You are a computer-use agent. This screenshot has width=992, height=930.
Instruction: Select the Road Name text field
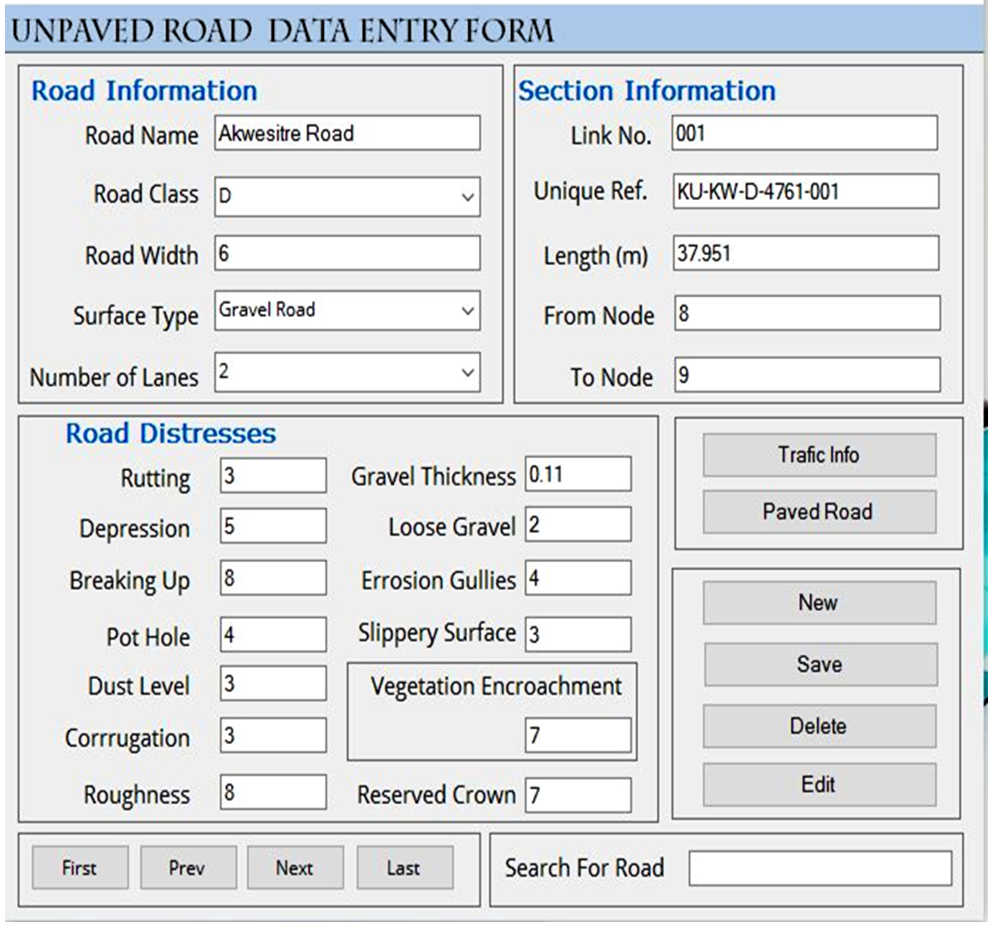point(347,133)
